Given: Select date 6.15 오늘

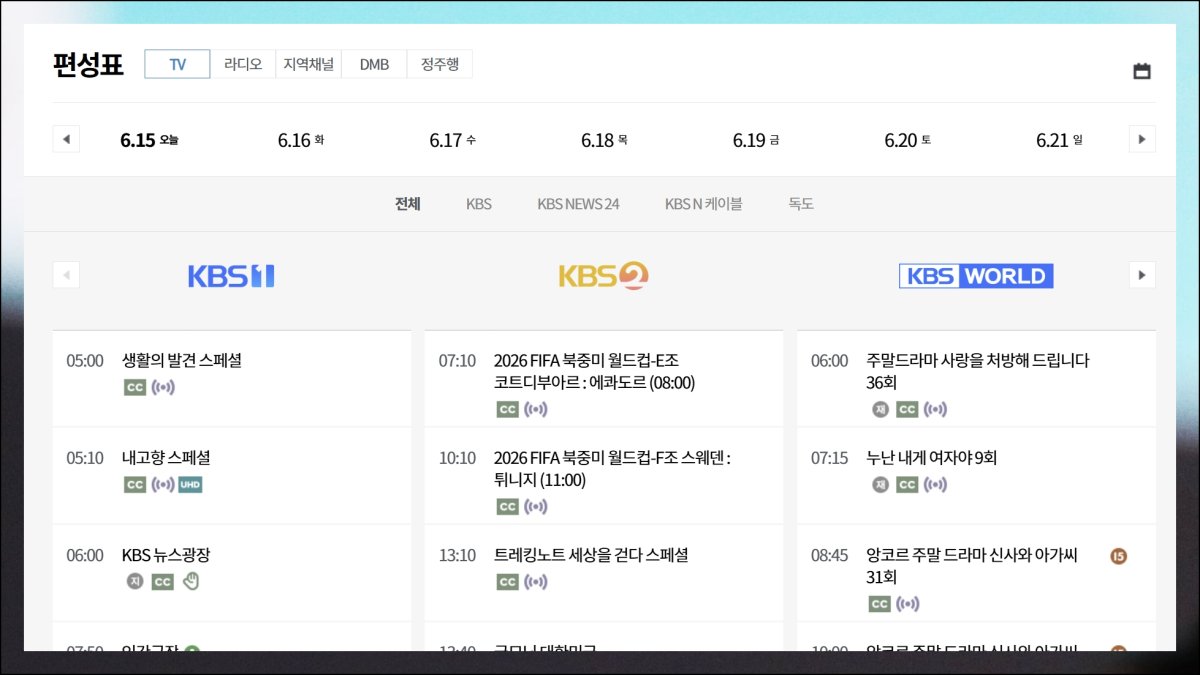Looking at the screenshot, I should pyautogui.click(x=149, y=140).
